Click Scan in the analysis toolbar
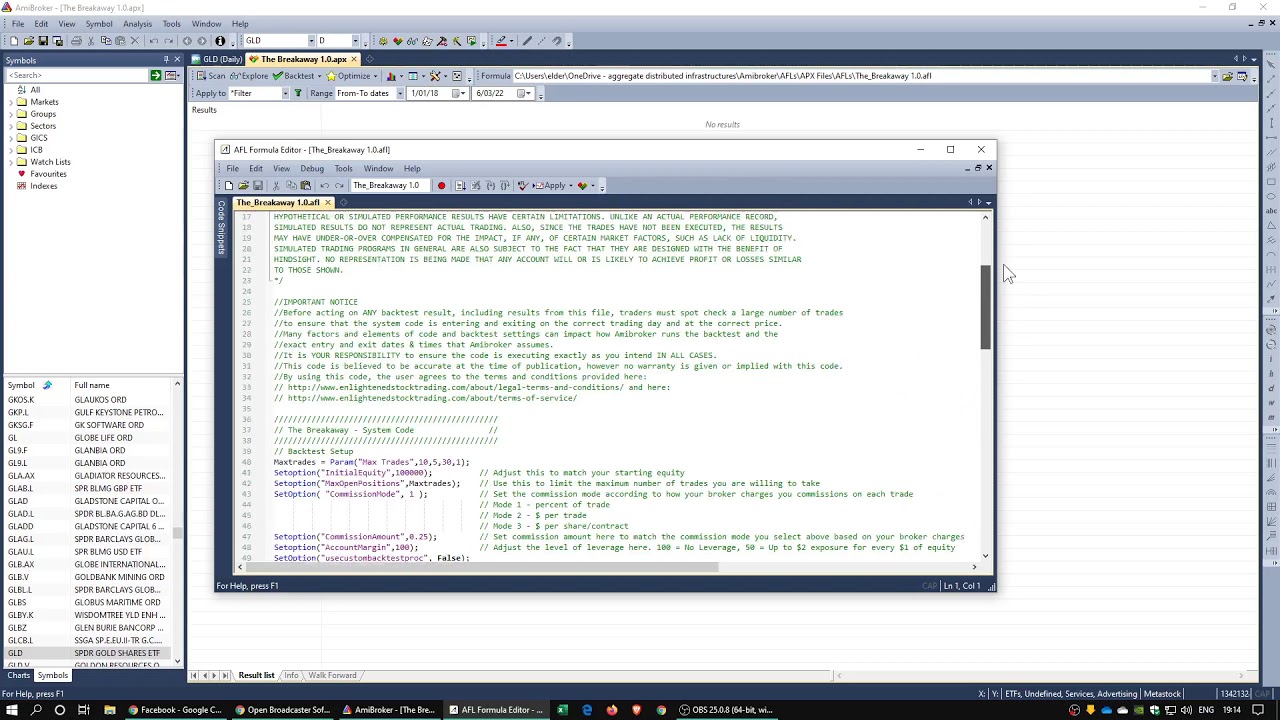The image size is (1280, 720). pyautogui.click(x=210, y=76)
